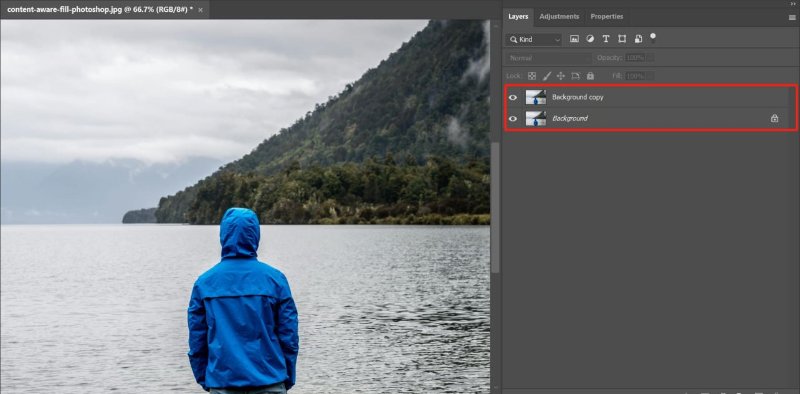Lock image pixels brush icon
The width and height of the screenshot is (800, 394).
coord(546,76)
